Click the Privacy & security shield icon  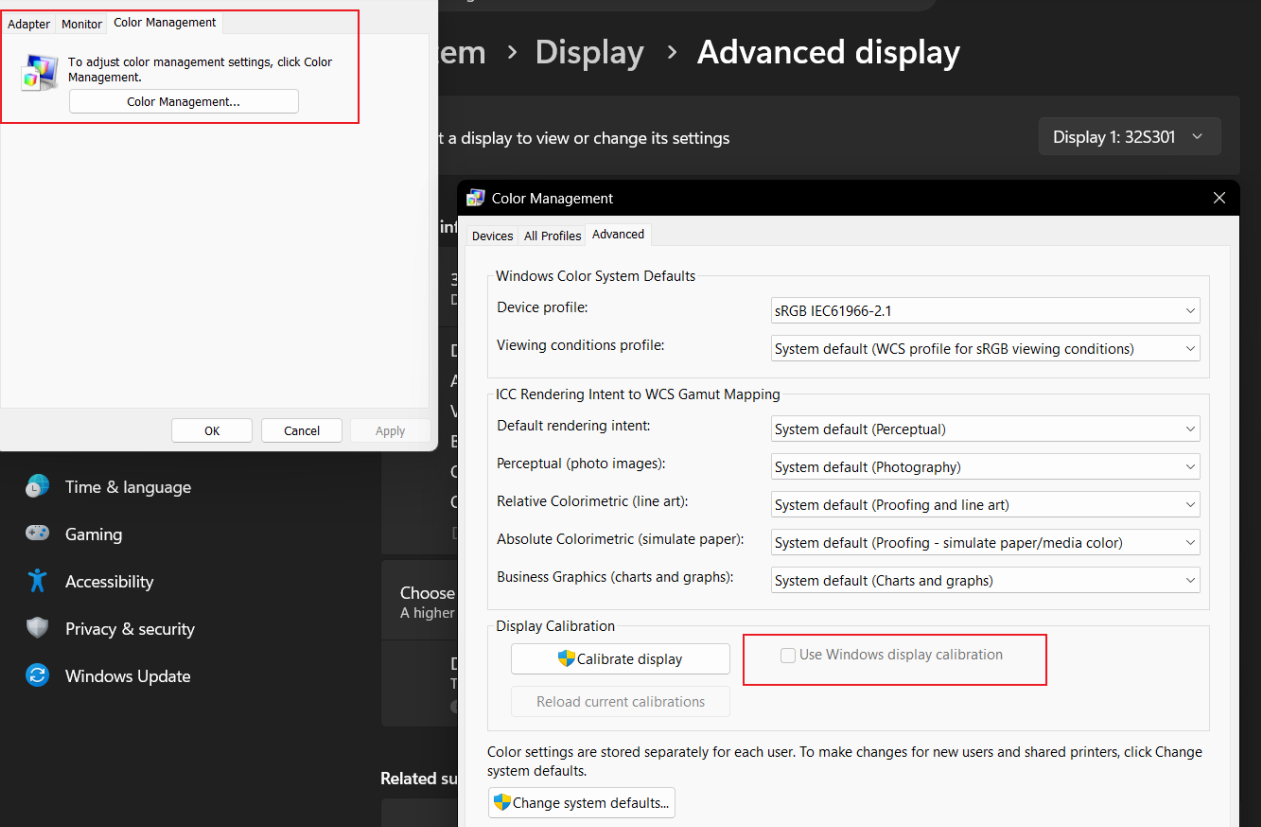(38, 628)
